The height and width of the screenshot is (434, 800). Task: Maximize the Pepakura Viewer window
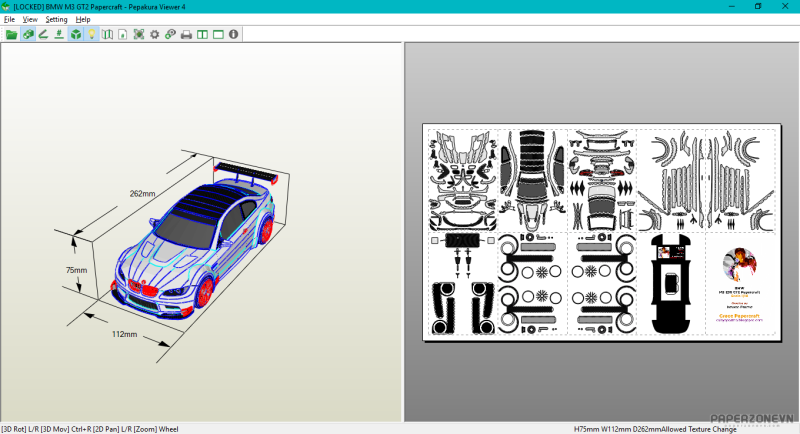[x=757, y=6]
